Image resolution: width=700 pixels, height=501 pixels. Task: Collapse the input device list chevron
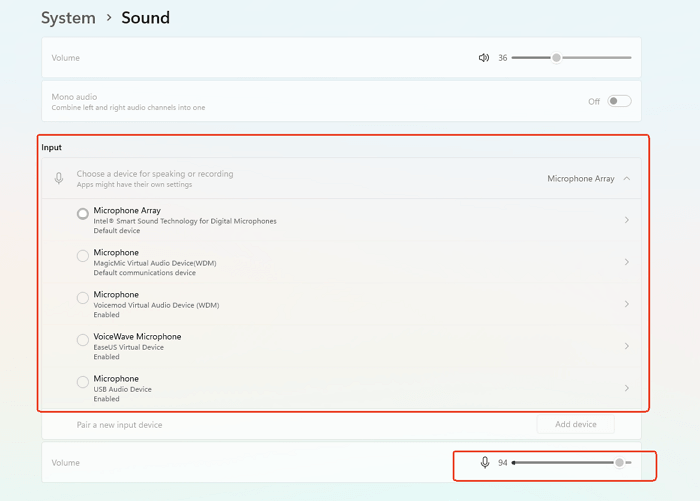coord(626,179)
